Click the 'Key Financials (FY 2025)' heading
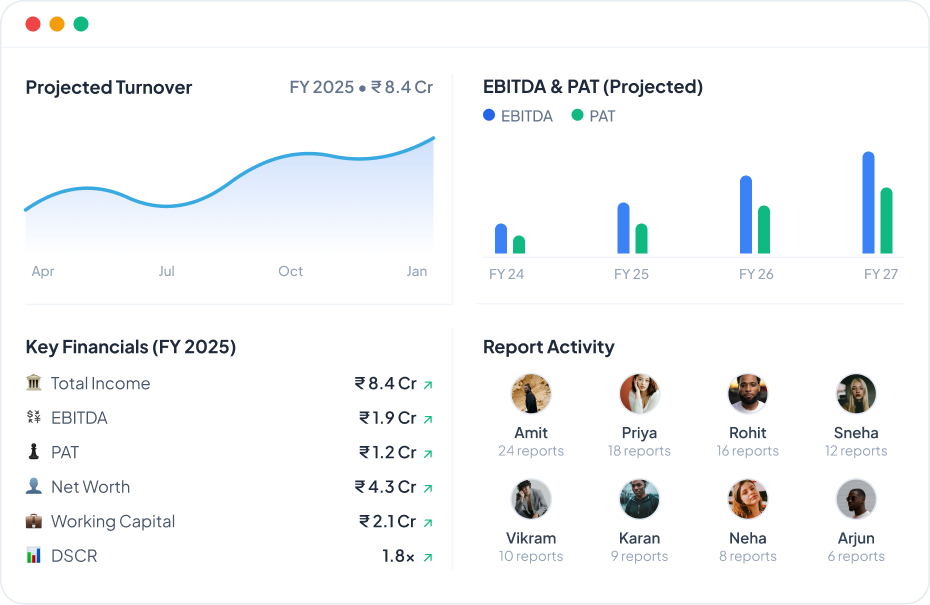The image size is (930, 605). click(130, 347)
